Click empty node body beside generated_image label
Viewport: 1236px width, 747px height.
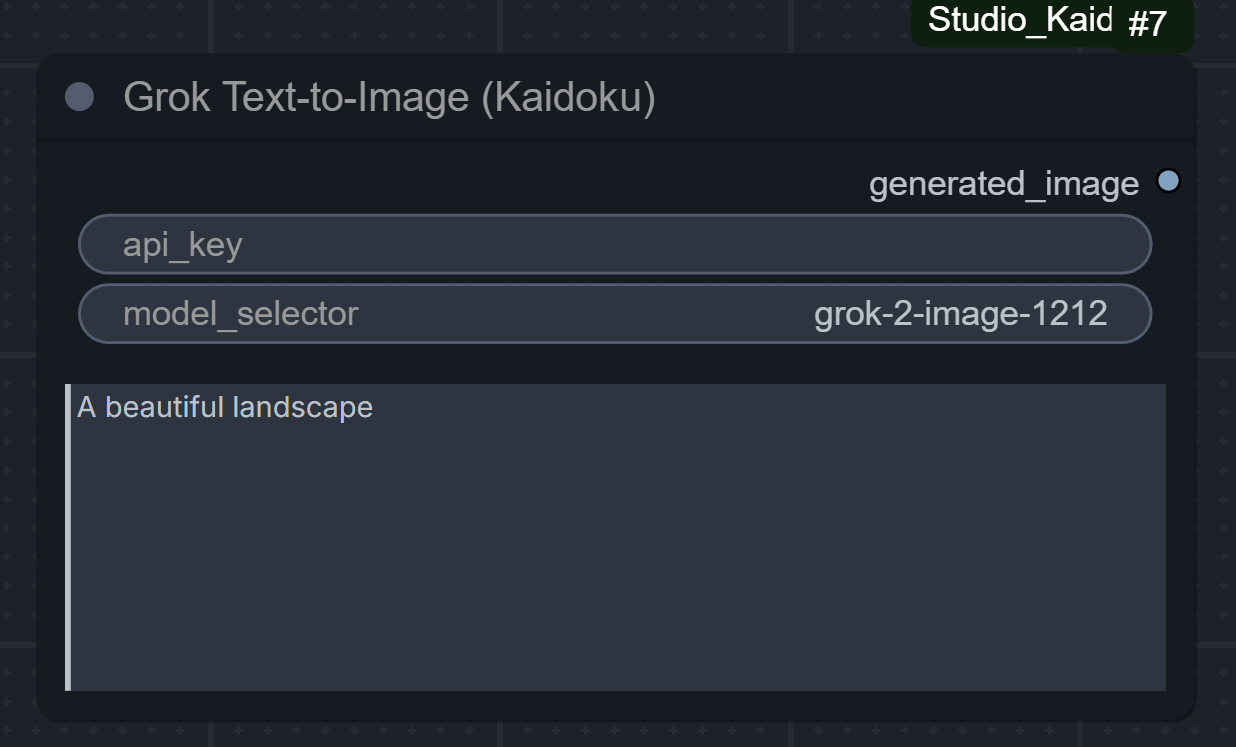coord(450,183)
